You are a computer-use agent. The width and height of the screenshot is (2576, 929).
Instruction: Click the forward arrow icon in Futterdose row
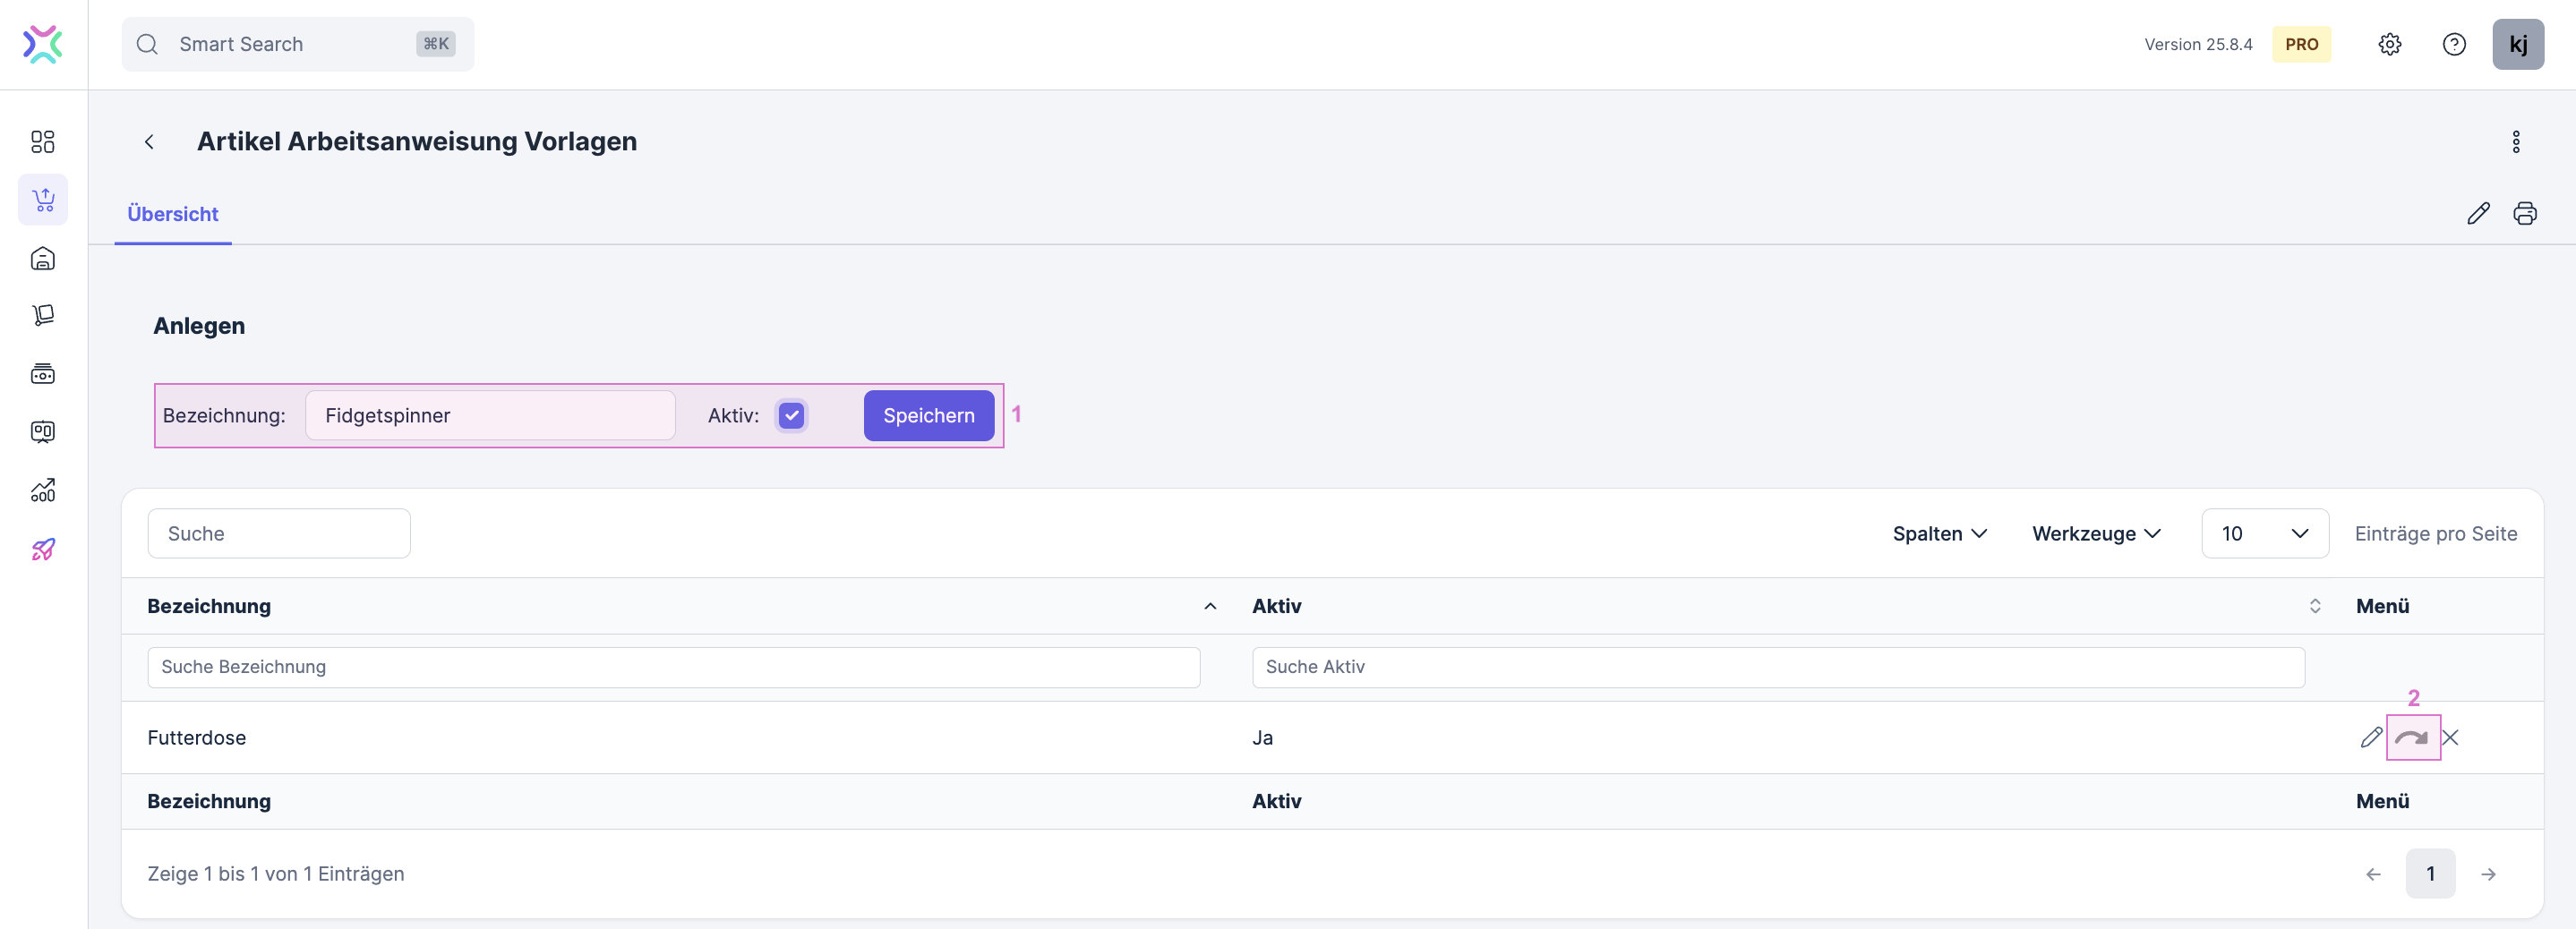2411,738
